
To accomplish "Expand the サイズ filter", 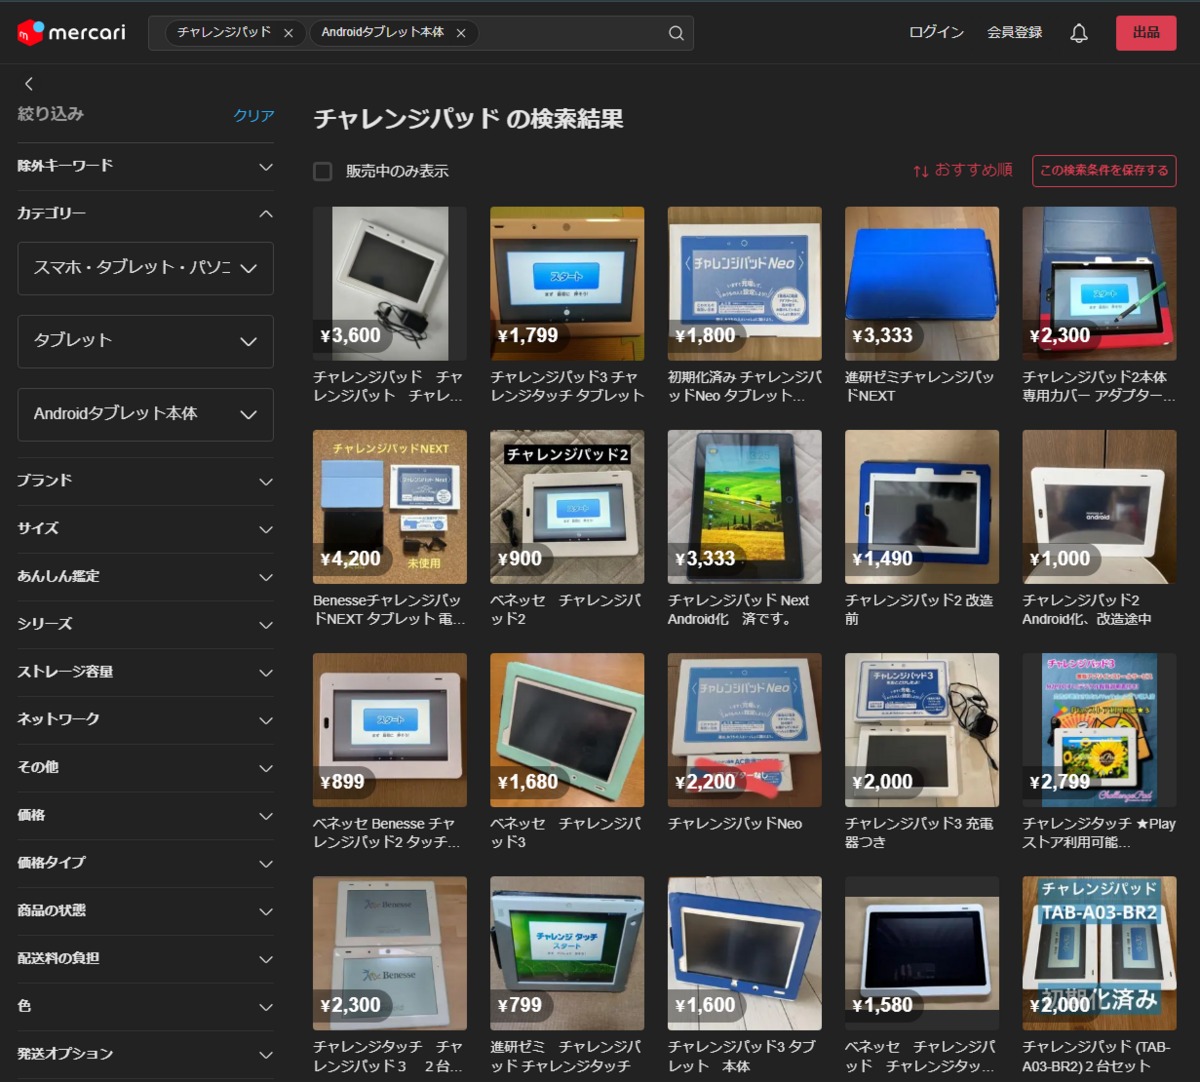I will point(145,529).
